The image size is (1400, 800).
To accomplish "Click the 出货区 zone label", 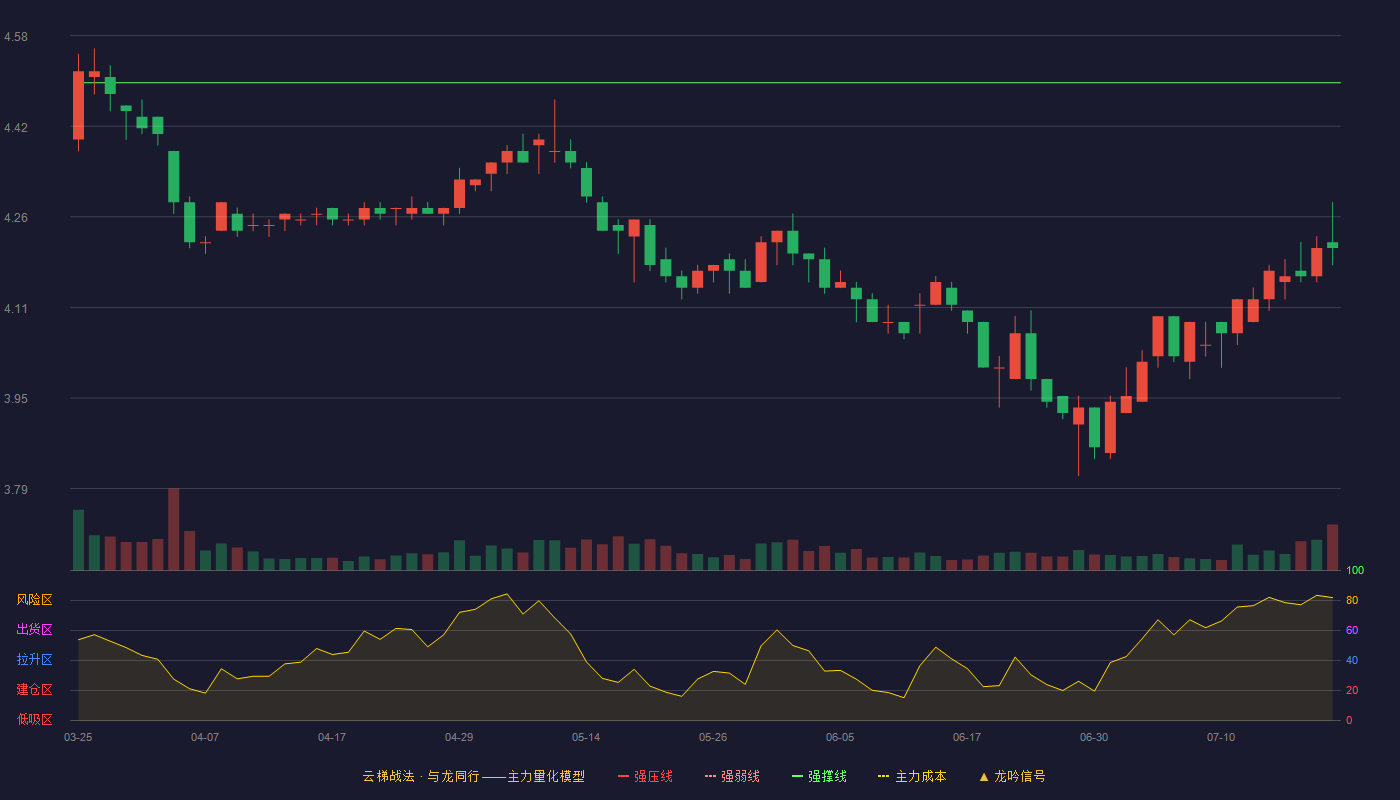I will [34, 630].
